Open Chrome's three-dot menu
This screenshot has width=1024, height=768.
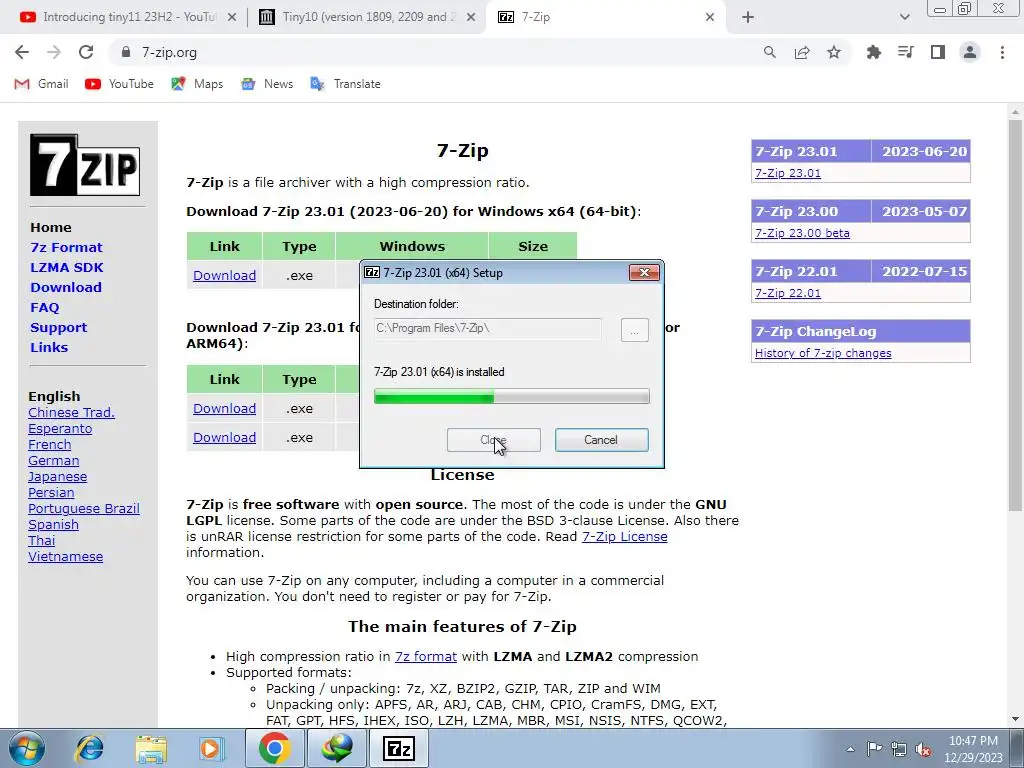1002,52
